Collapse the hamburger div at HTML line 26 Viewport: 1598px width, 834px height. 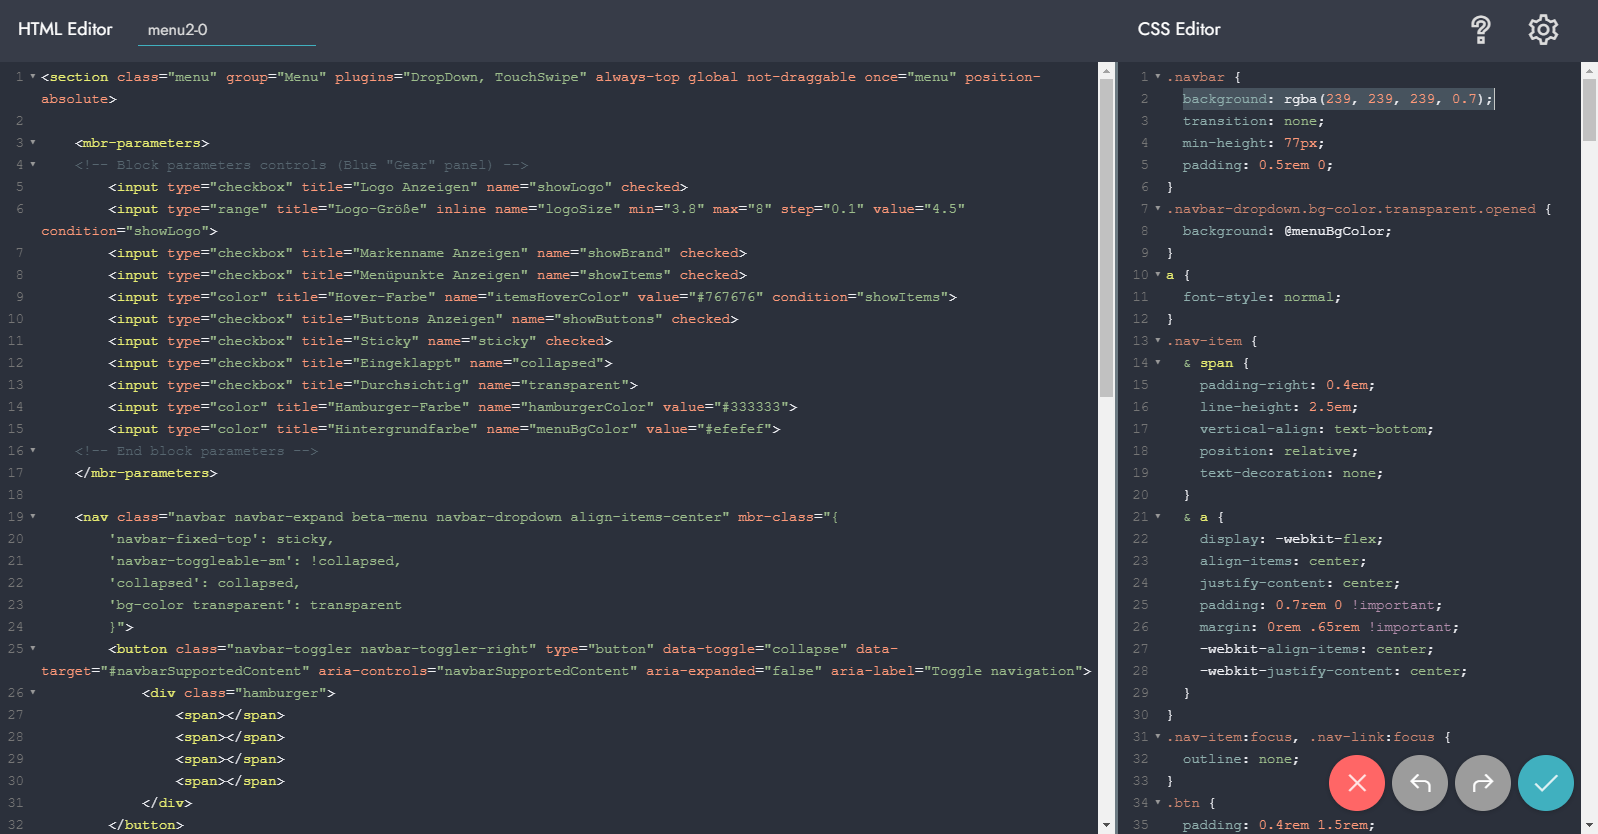point(33,693)
